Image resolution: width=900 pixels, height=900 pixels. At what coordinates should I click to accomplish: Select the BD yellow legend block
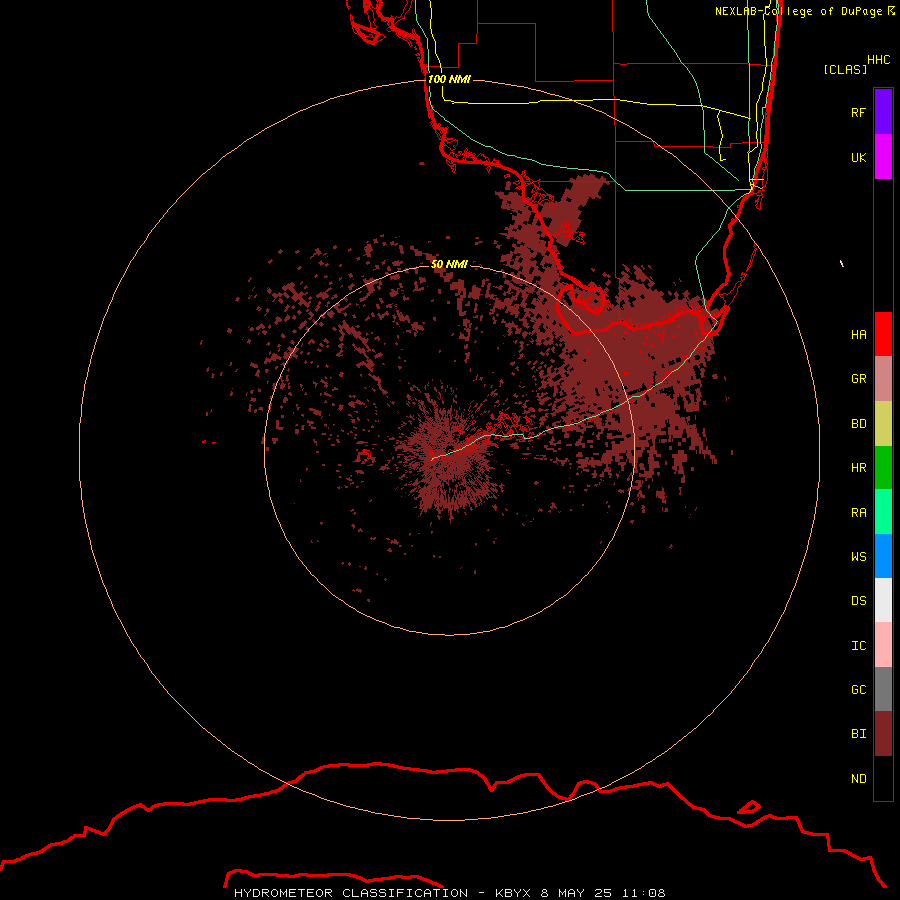883,424
